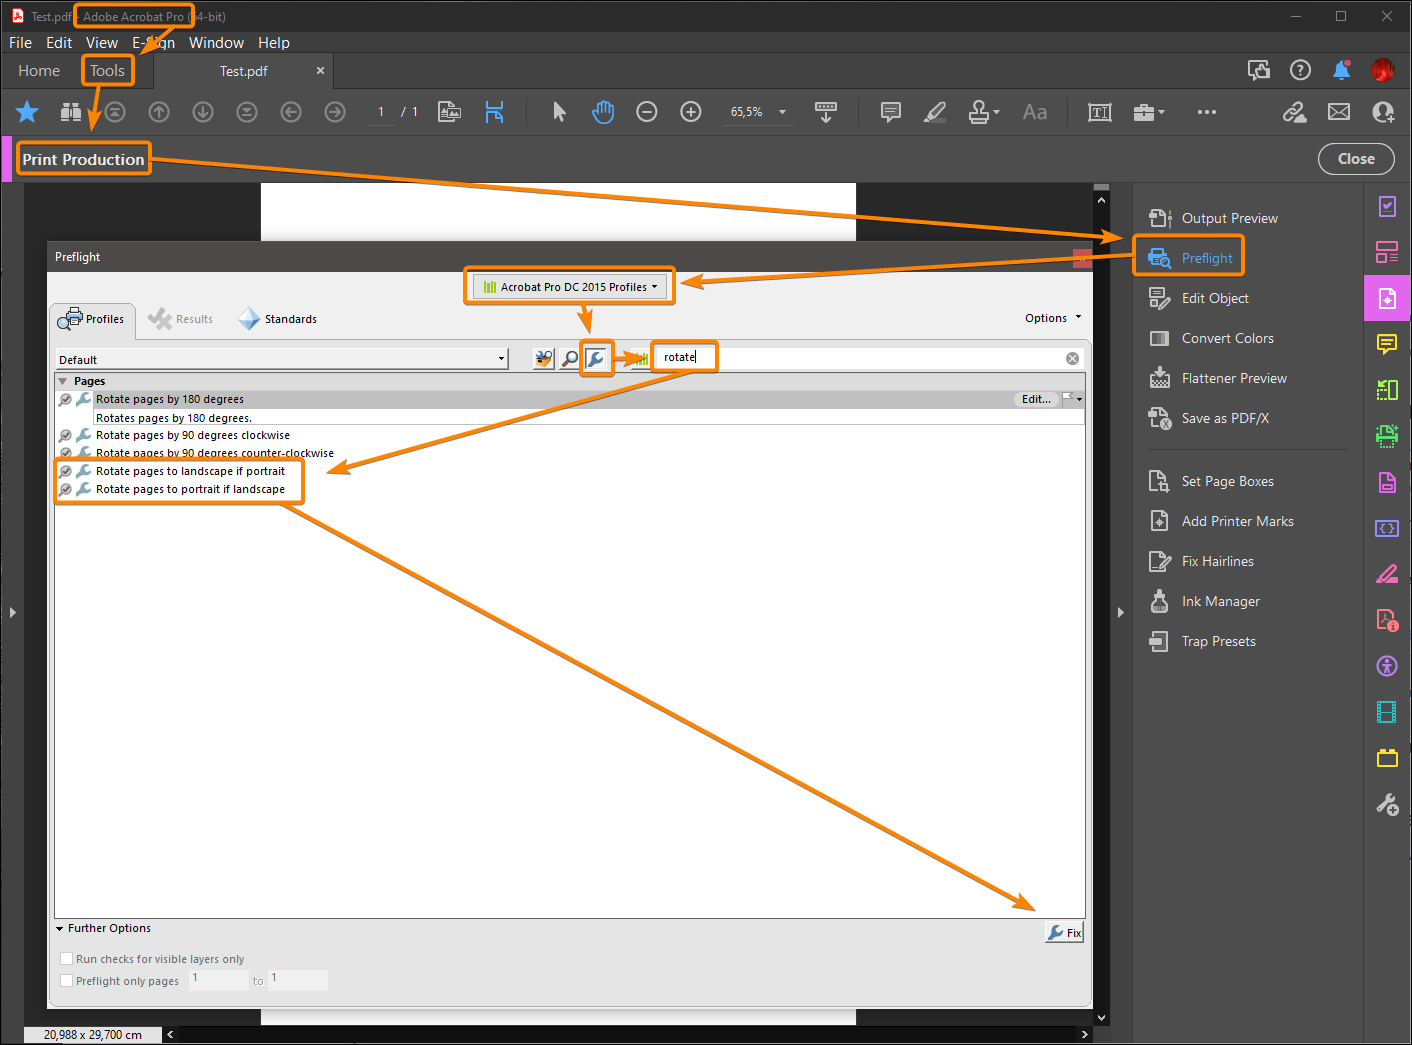Collapse the Further Options section
The height and width of the screenshot is (1045, 1412).
pyautogui.click(x=60, y=928)
